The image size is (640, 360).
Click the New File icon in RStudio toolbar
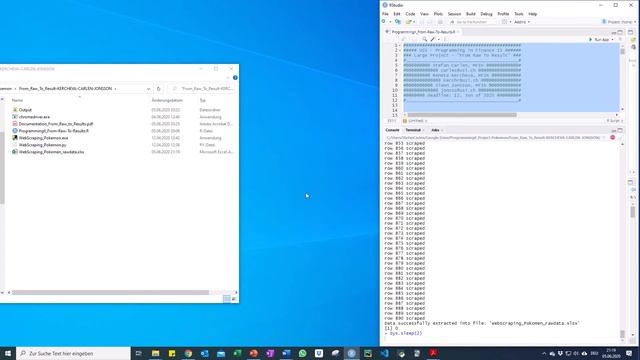384,22
